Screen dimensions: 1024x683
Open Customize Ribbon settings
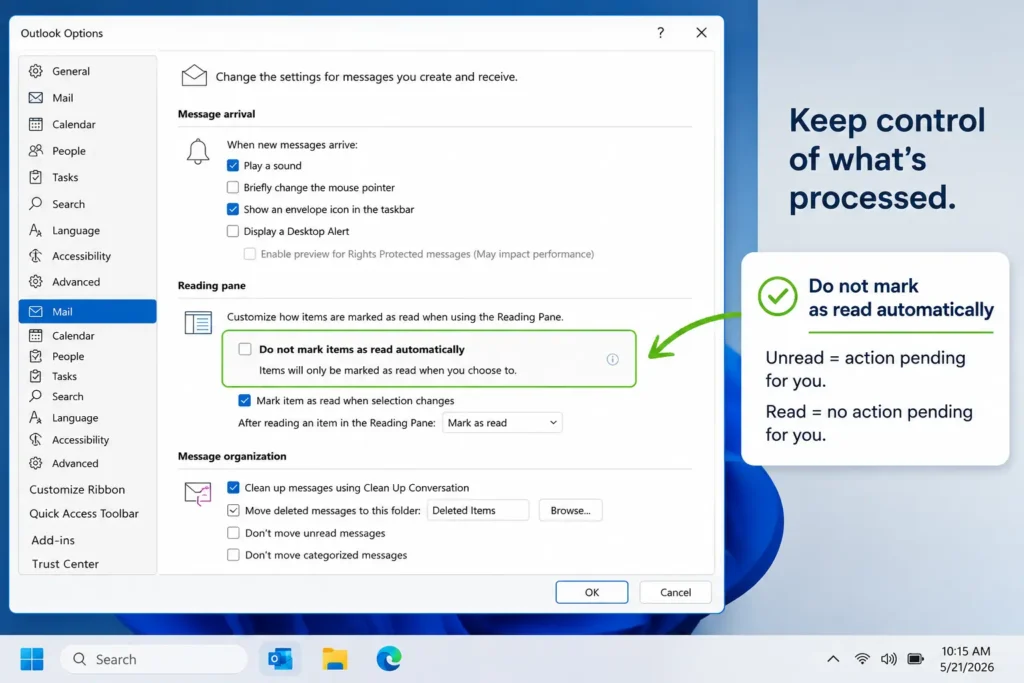[x=77, y=489]
